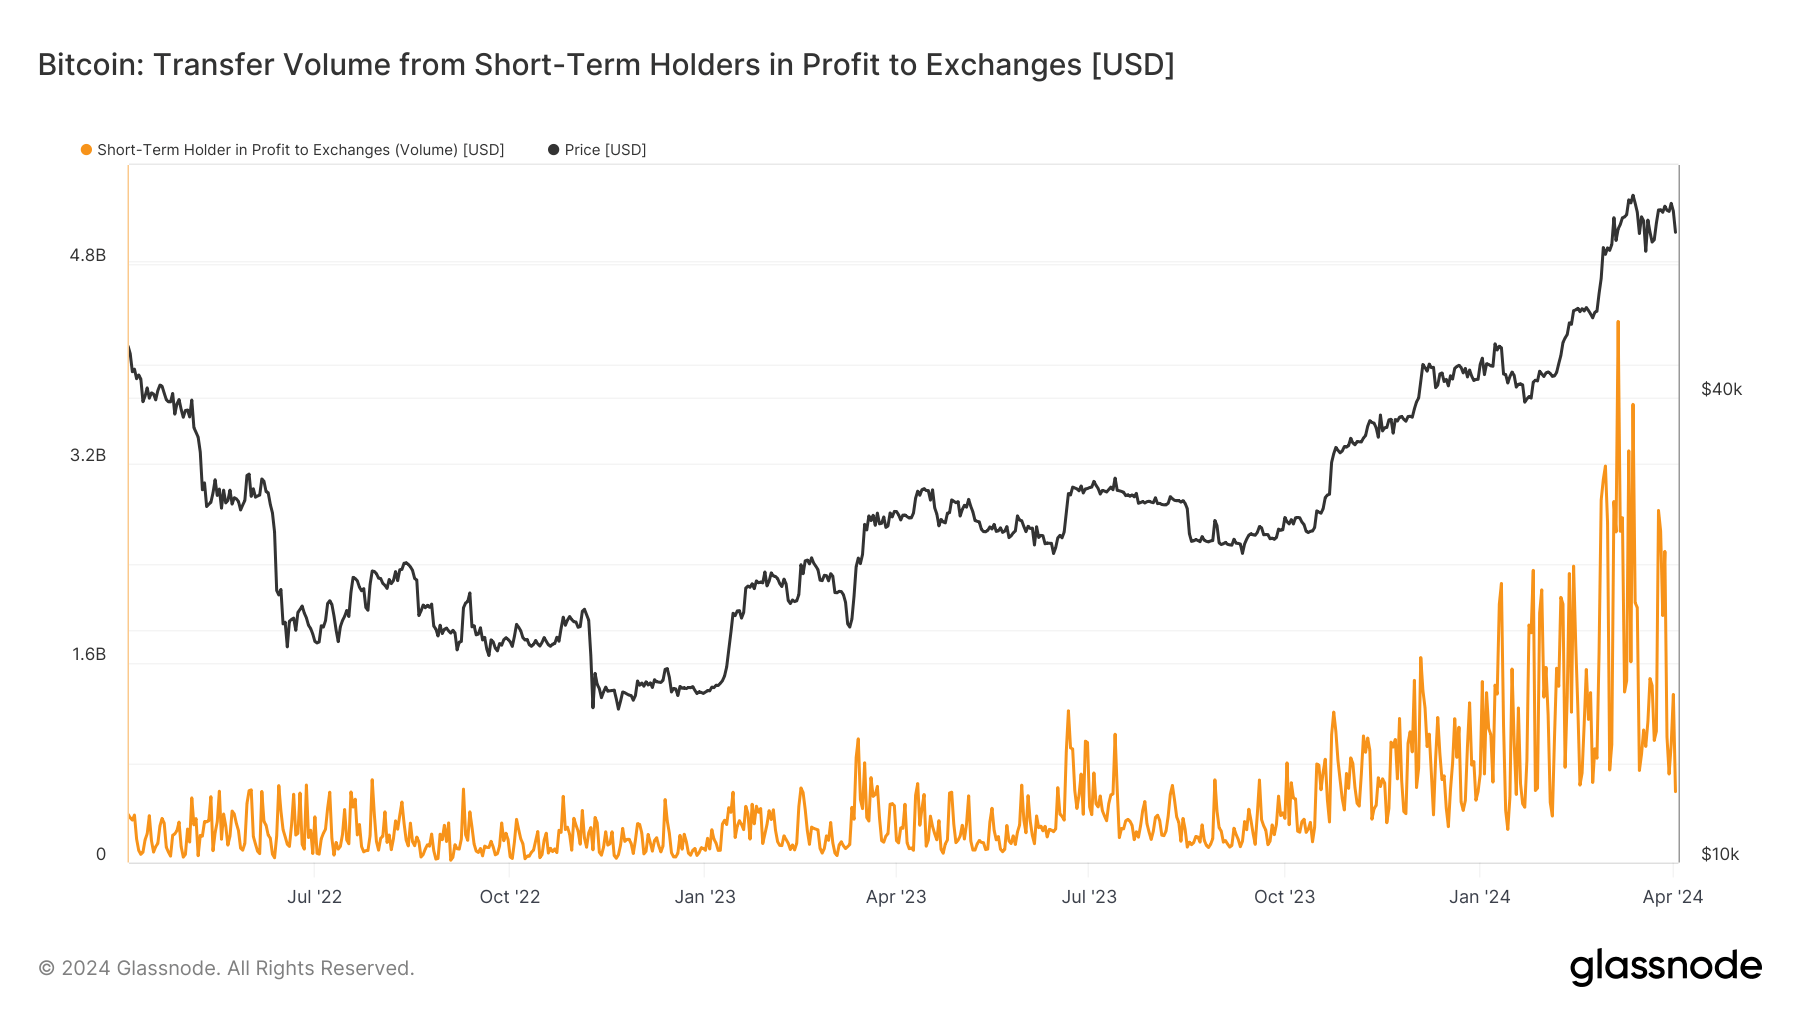Click the black legend dot for Price
The height and width of the screenshot is (1013, 1800).
pyautogui.click(x=553, y=150)
